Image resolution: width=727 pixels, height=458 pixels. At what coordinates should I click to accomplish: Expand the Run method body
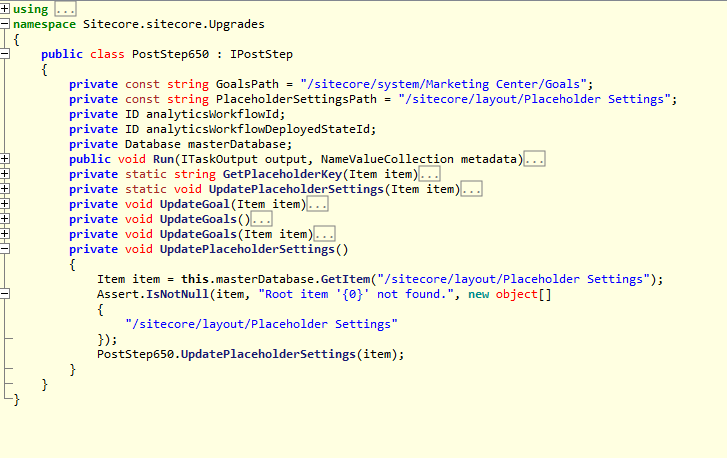tap(5, 159)
